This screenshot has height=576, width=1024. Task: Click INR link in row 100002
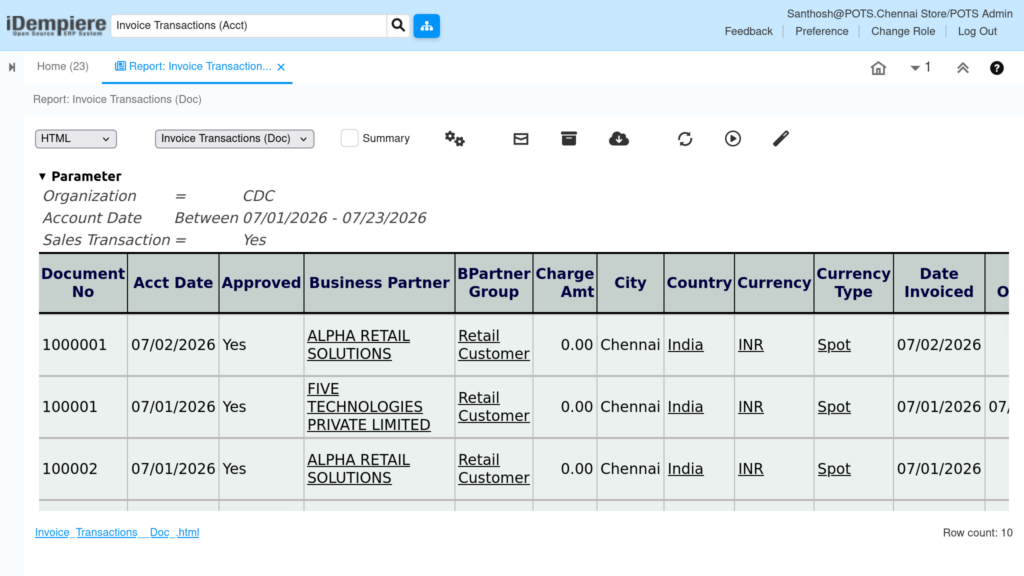coord(750,469)
